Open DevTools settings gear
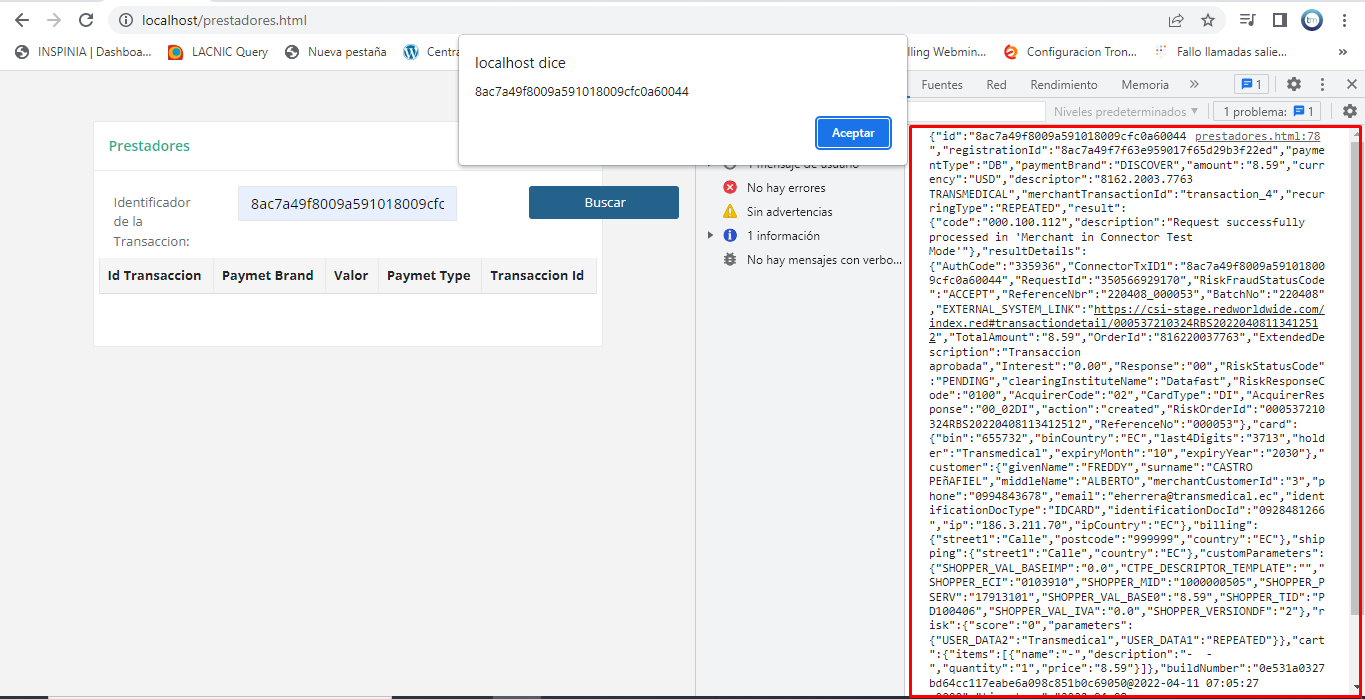The image size is (1365, 699). click(x=1293, y=85)
